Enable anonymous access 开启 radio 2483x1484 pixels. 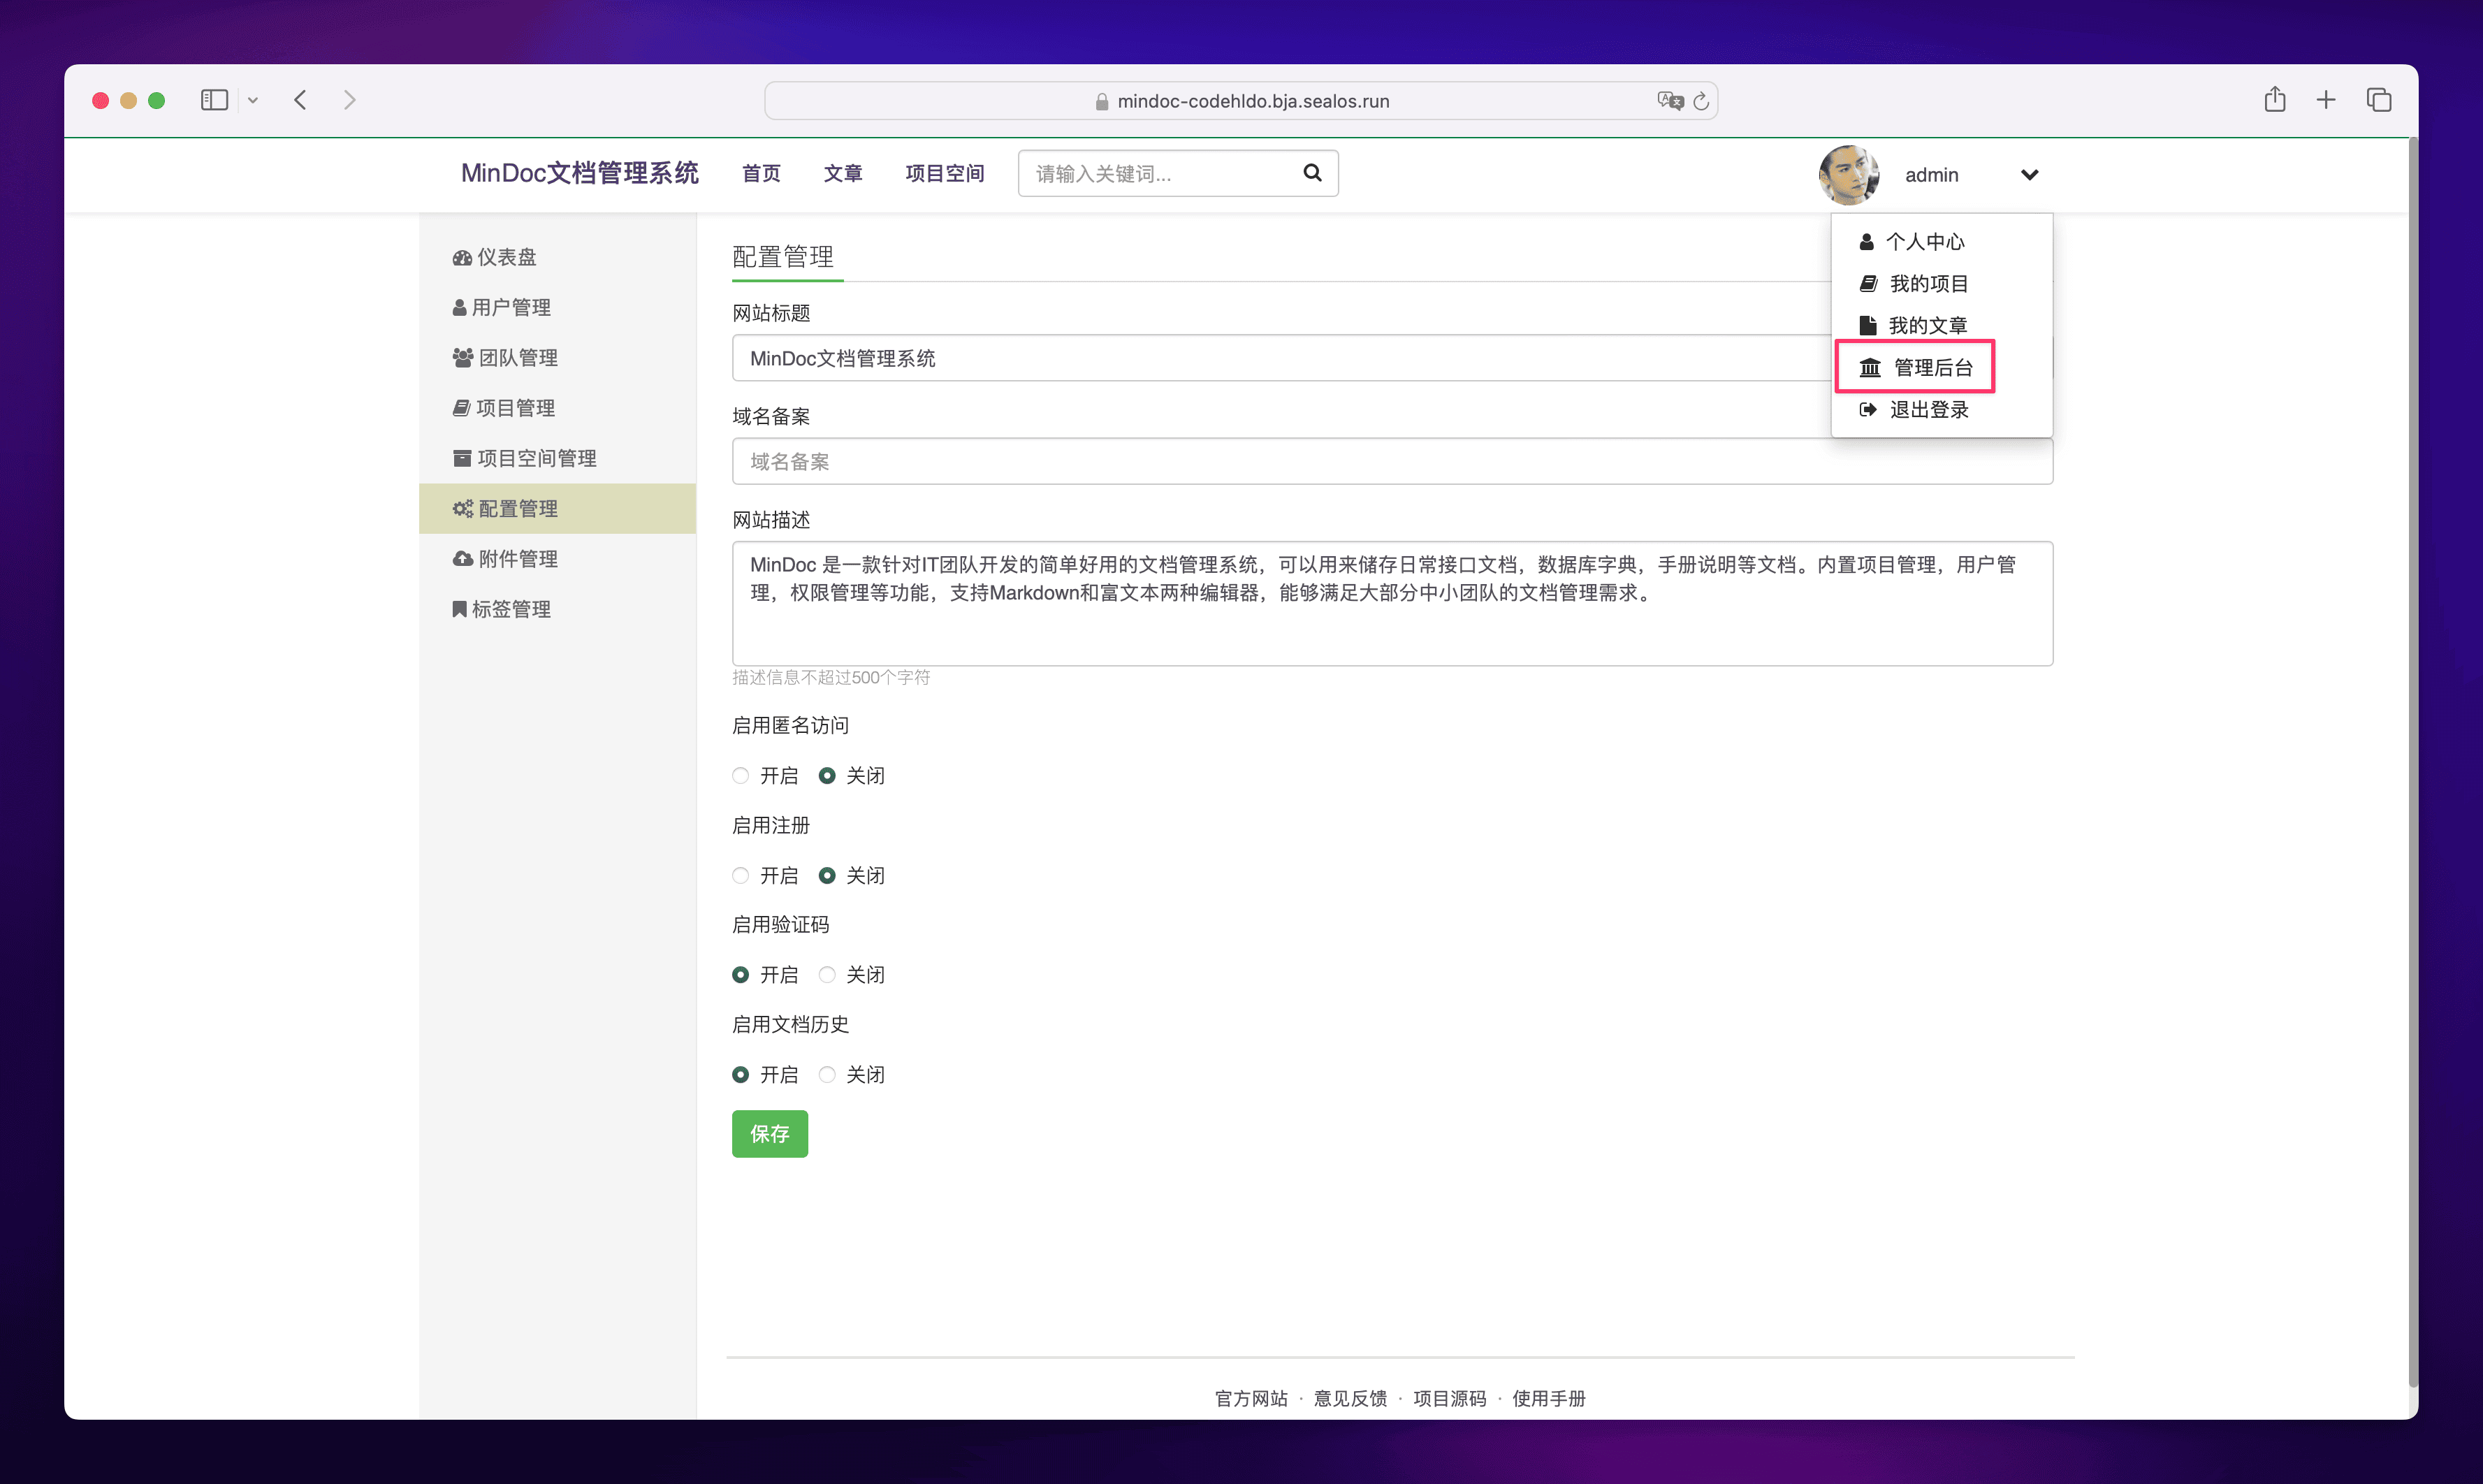tap(740, 776)
